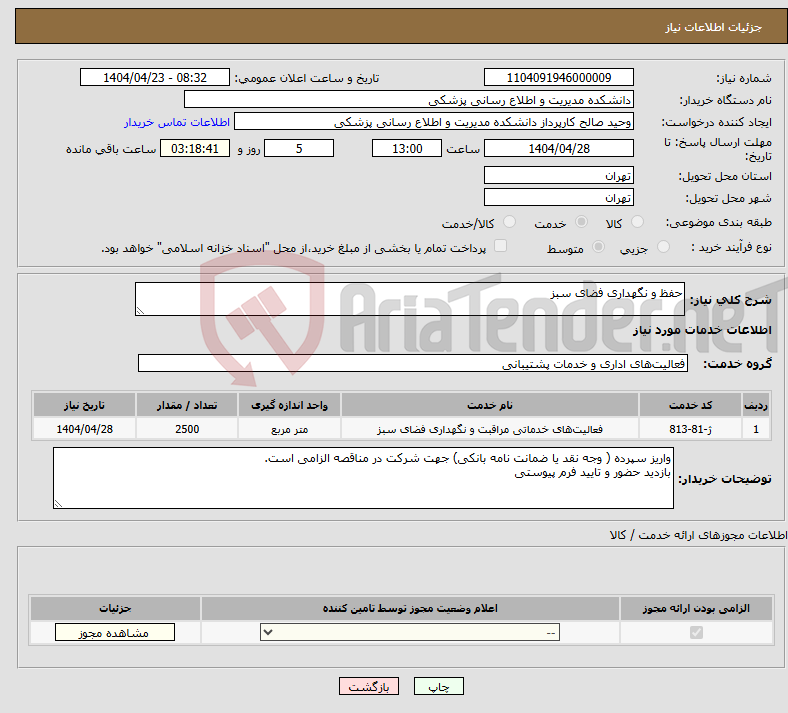The image size is (788, 713).
Task: Toggle the الزامی بودن ارائه مجوز checkbox
Action: [x=696, y=632]
